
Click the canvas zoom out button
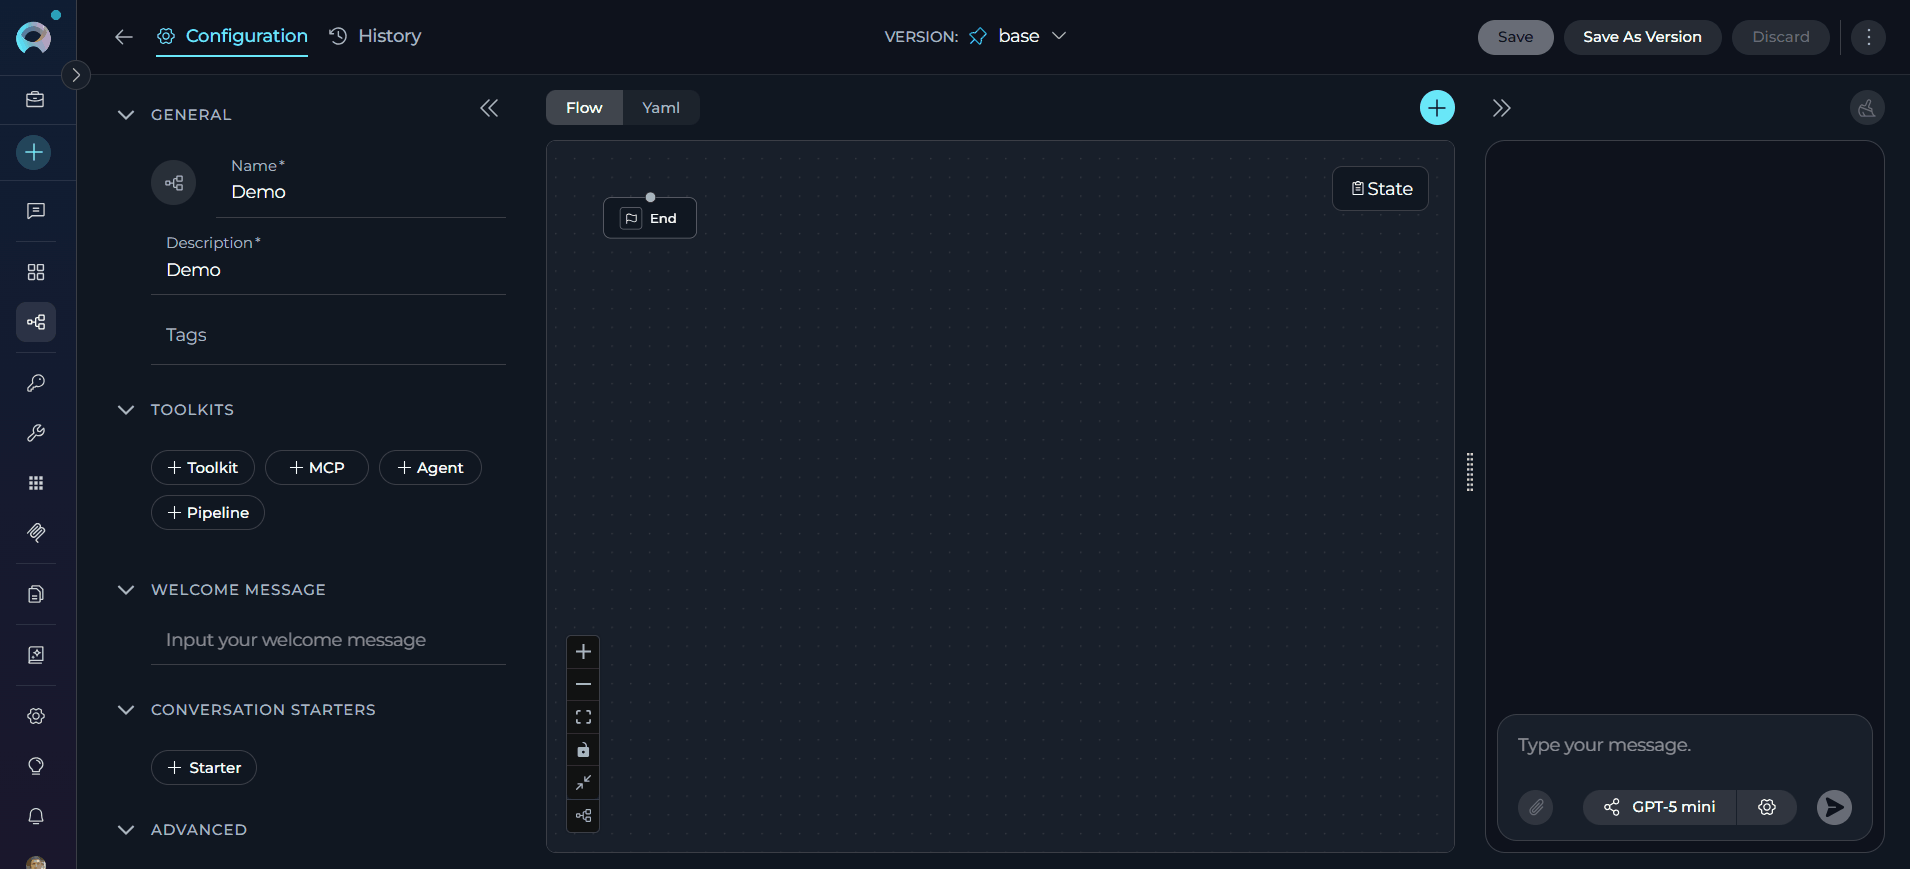click(583, 684)
